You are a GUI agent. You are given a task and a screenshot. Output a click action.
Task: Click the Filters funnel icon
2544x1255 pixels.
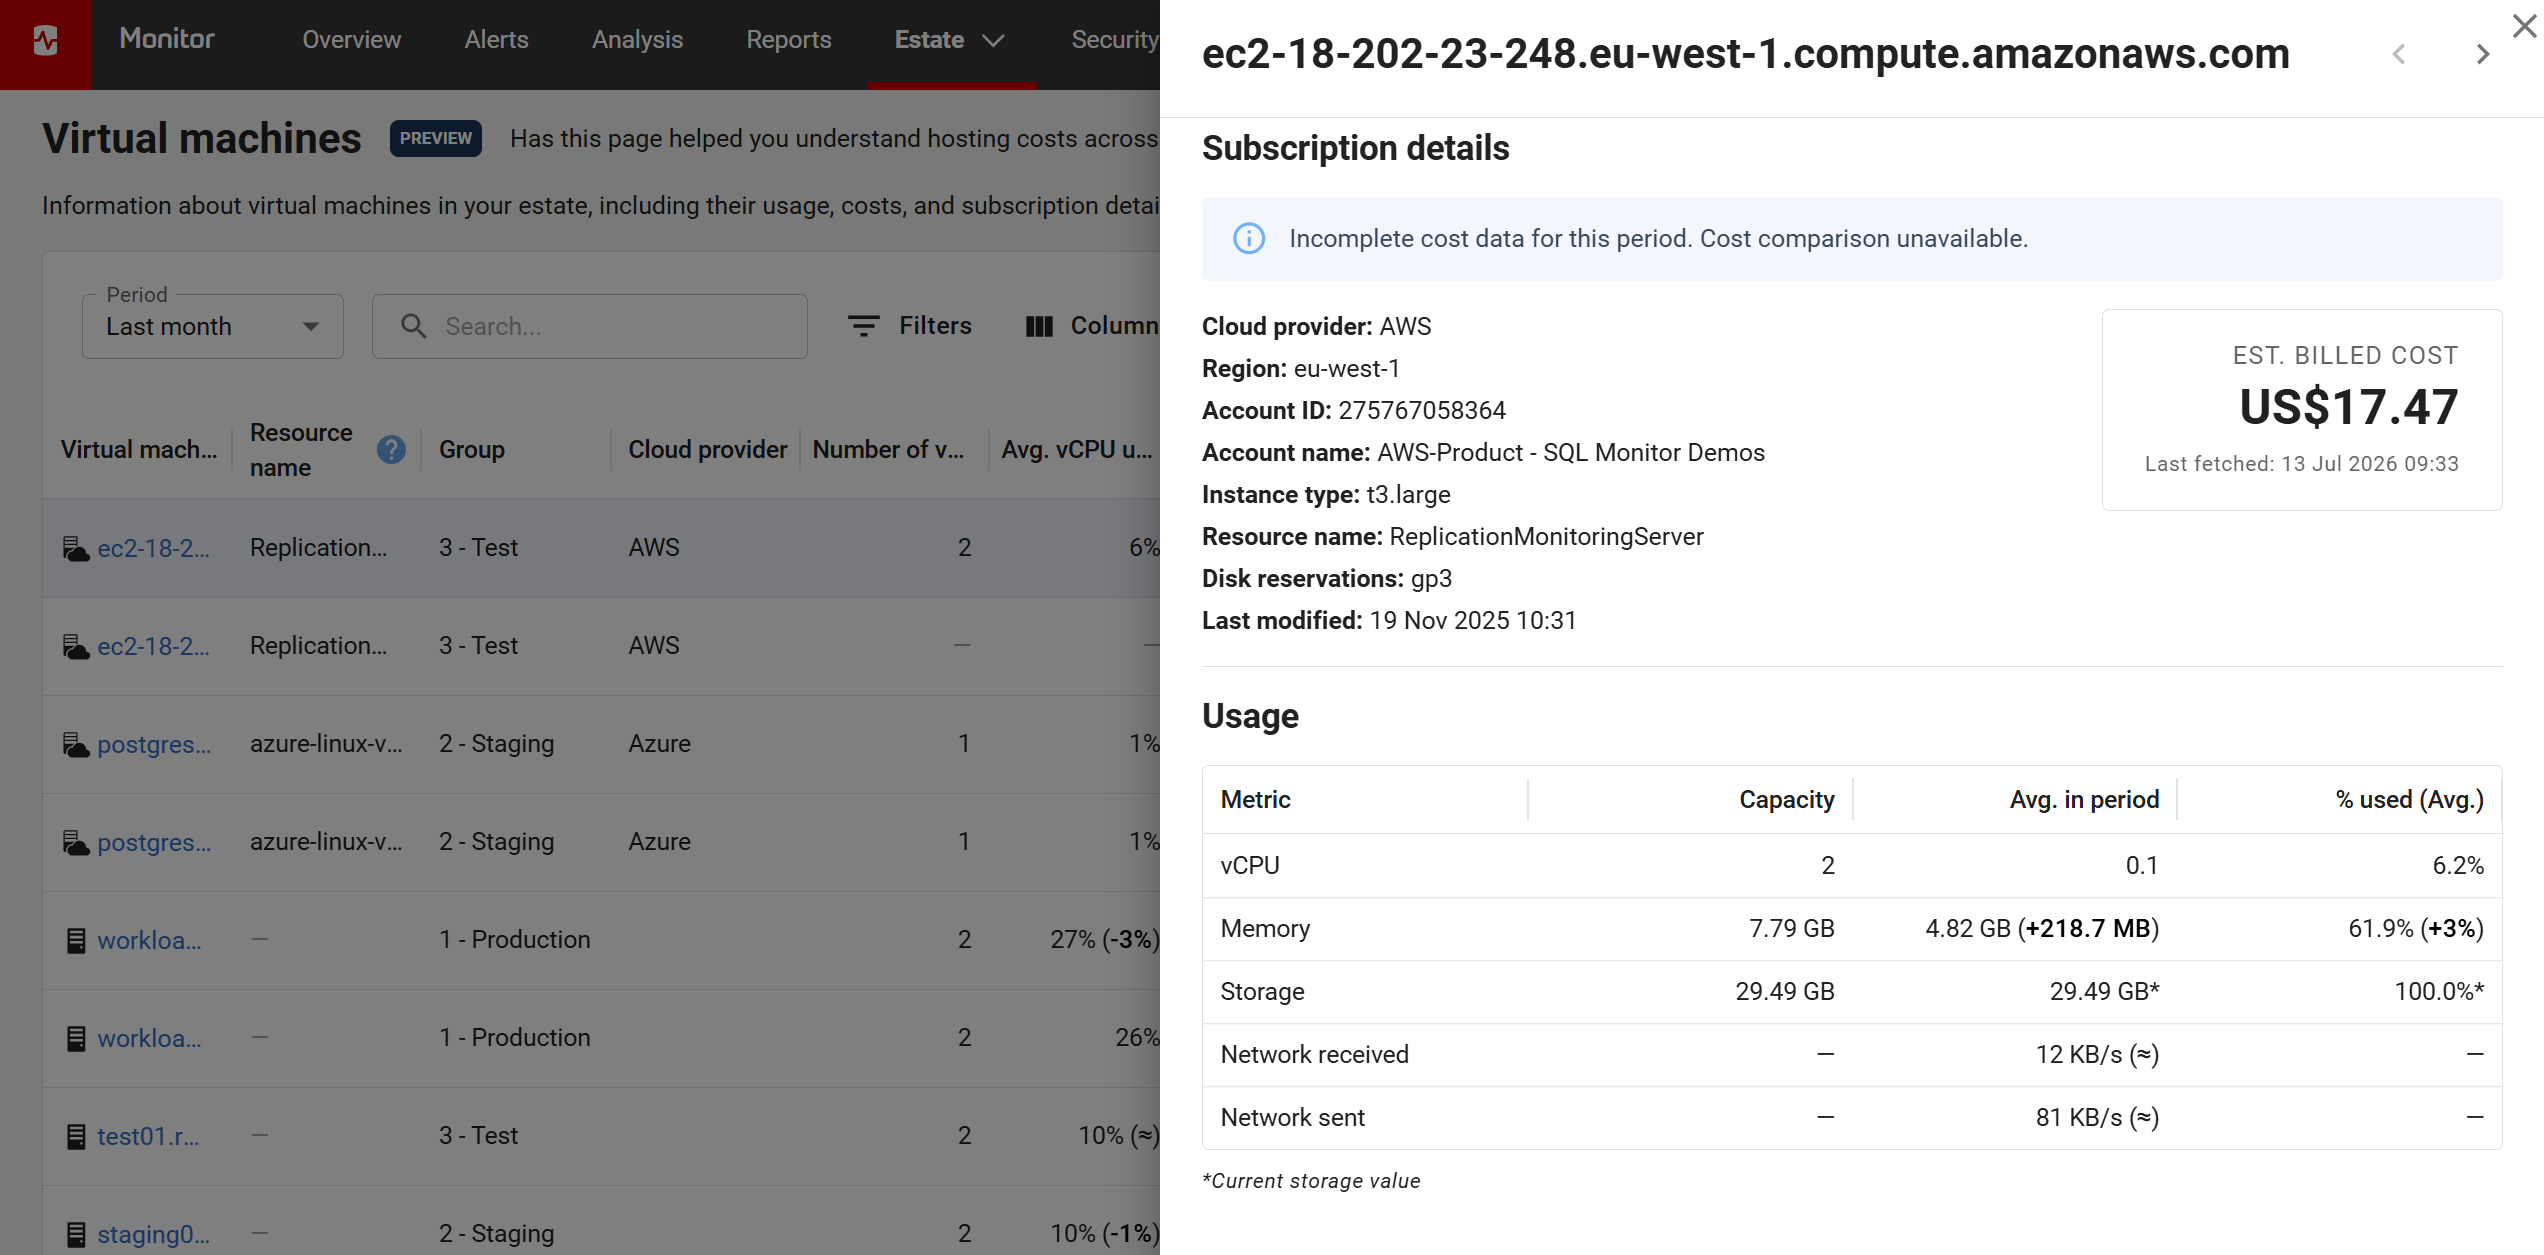[863, 326]
